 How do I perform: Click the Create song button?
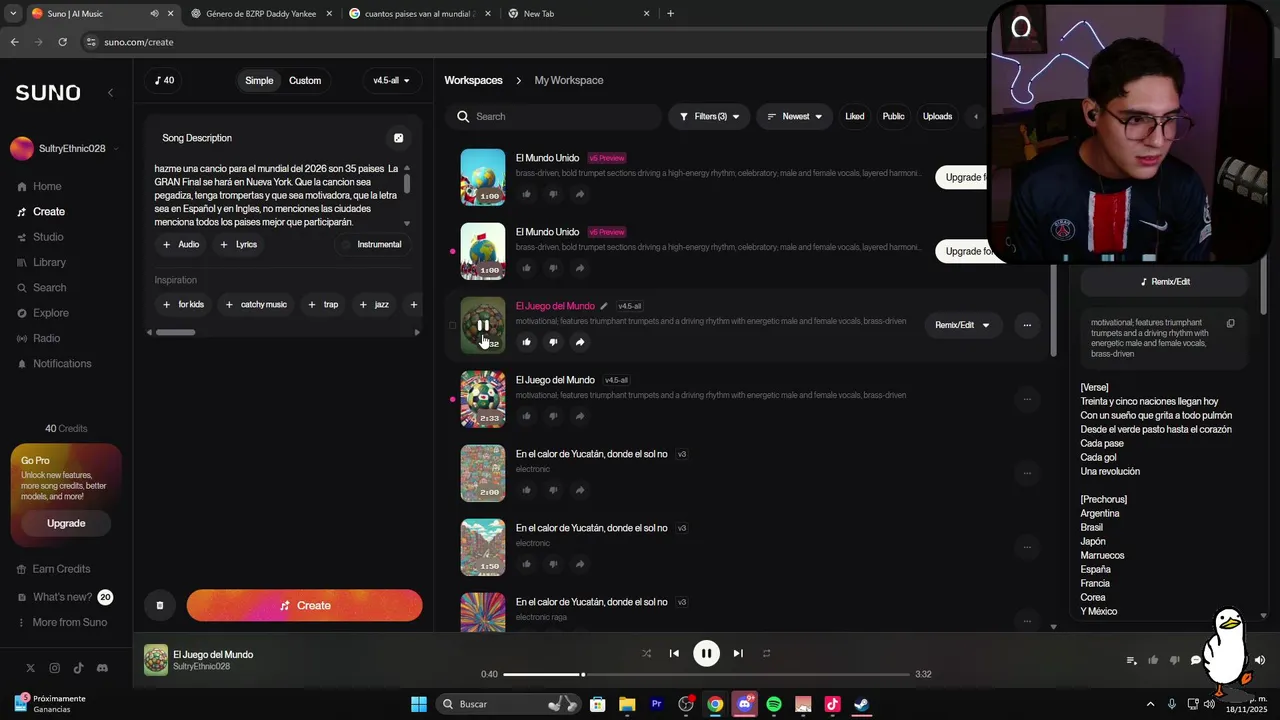click(304, 605)
